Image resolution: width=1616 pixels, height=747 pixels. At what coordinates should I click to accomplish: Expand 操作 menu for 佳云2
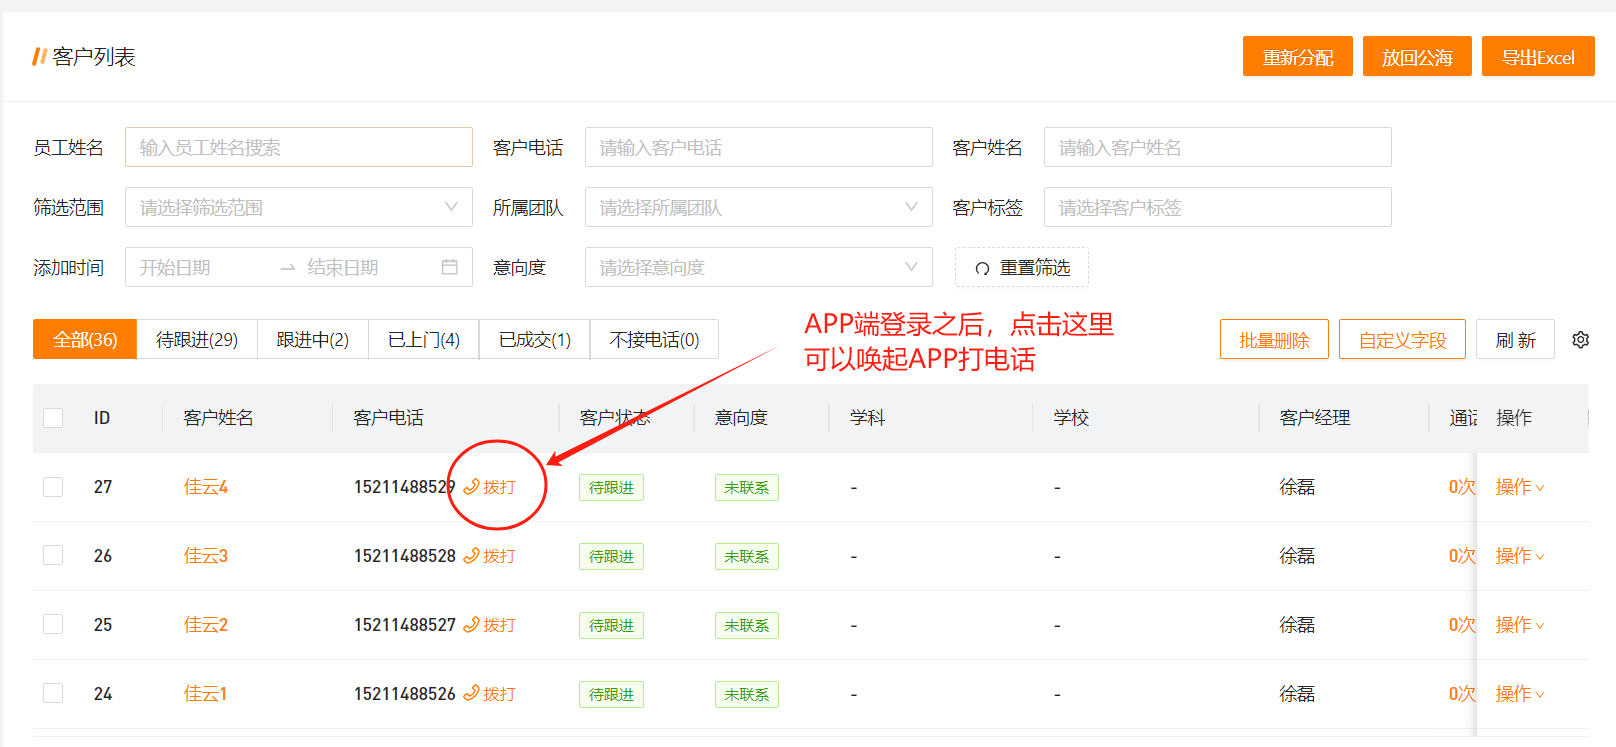point(1520,625)
